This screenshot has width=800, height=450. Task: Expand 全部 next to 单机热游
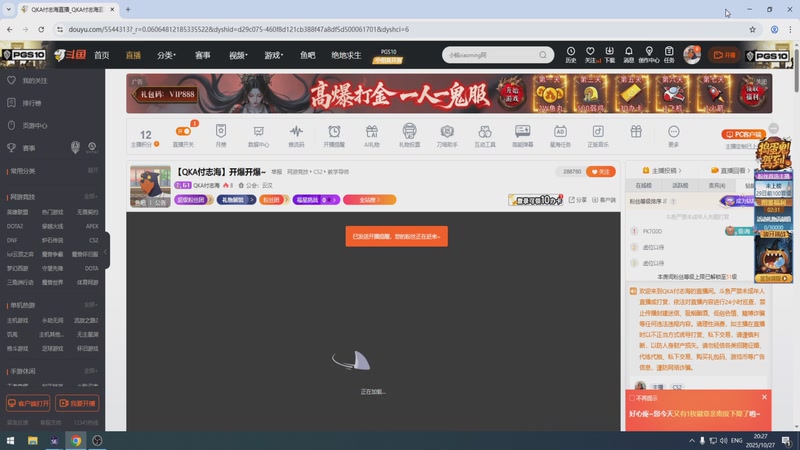pos(90,305)
